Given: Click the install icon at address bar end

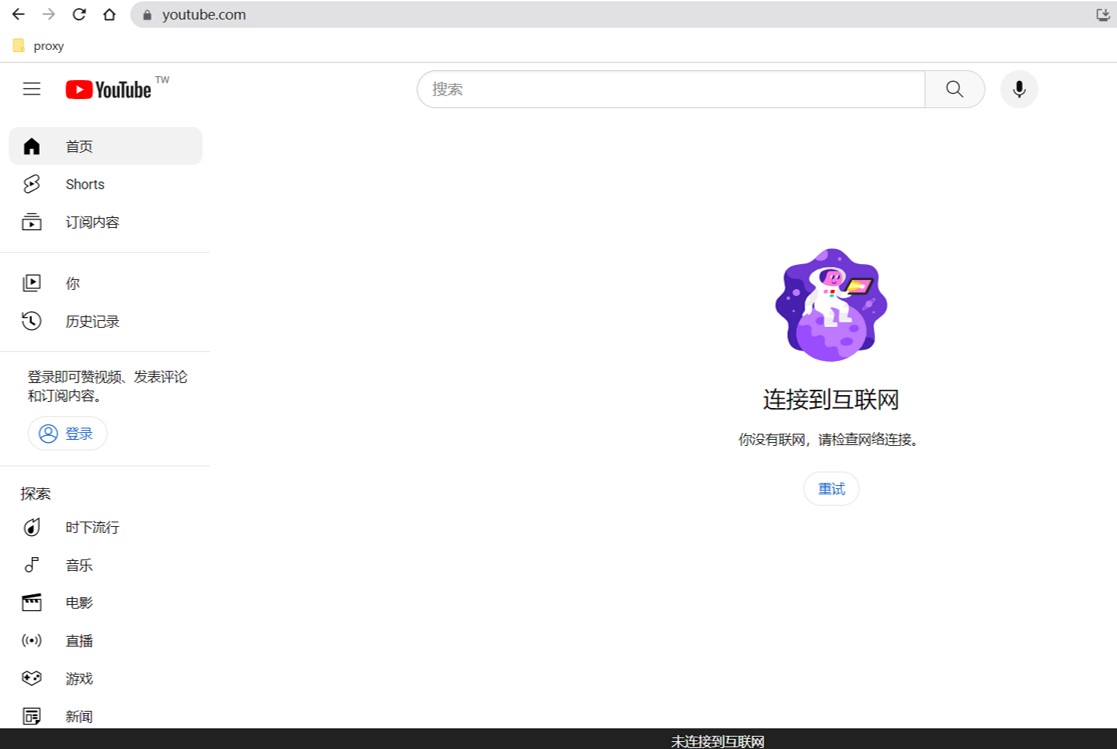Looking at the screenshot, I should (x=1102, y=14).
